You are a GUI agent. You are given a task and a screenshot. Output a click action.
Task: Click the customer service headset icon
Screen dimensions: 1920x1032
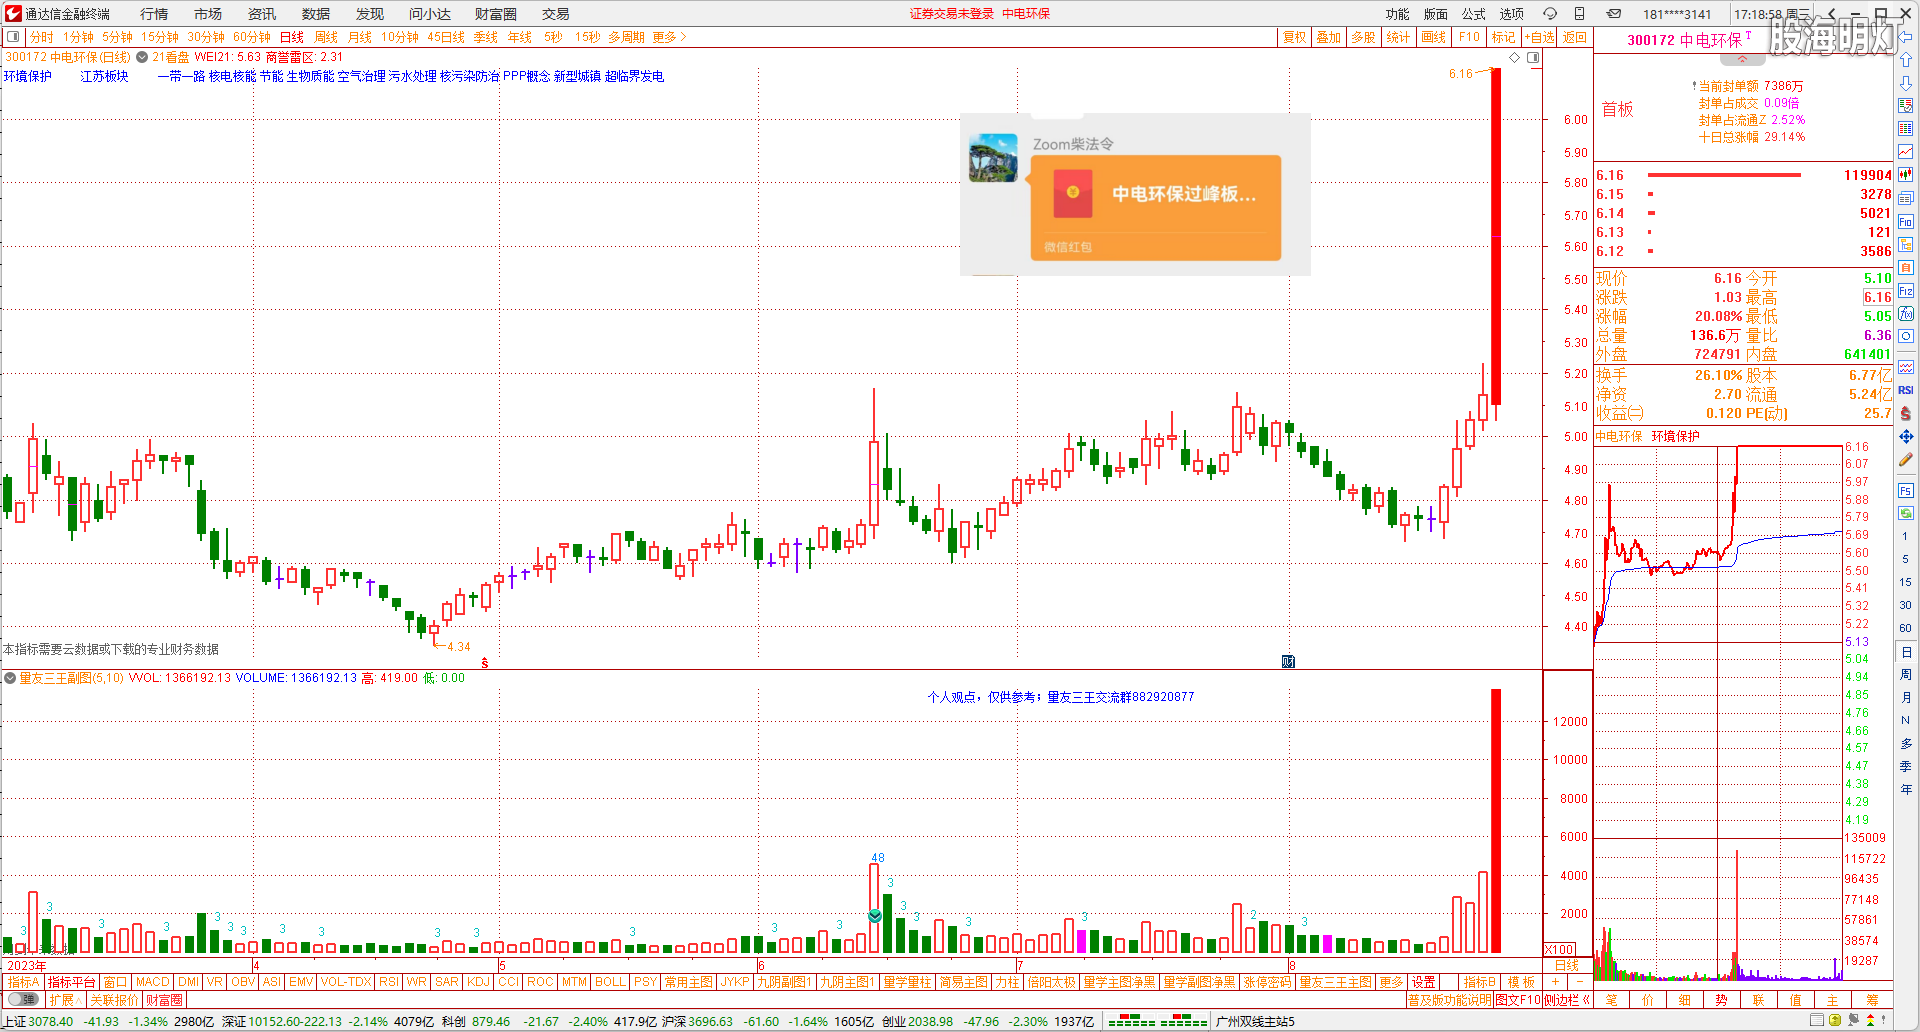tap(1550, 14)
